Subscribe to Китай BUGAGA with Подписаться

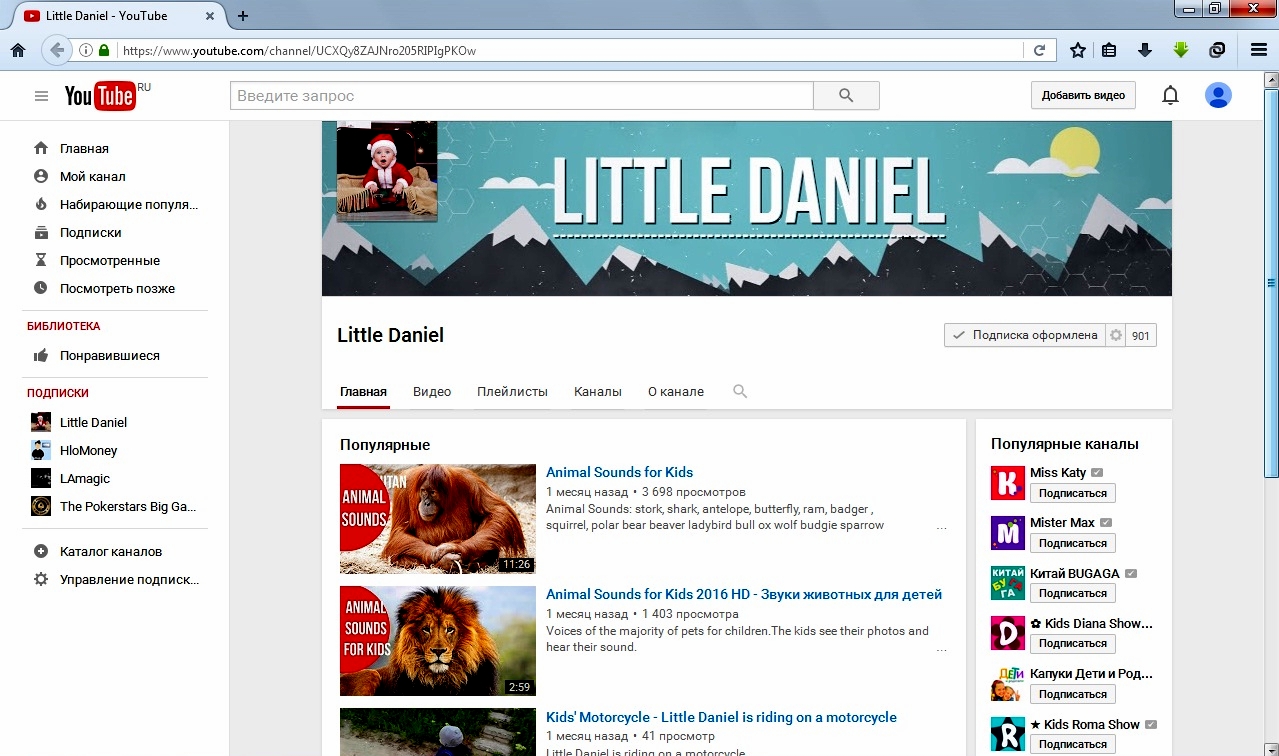1073,593
